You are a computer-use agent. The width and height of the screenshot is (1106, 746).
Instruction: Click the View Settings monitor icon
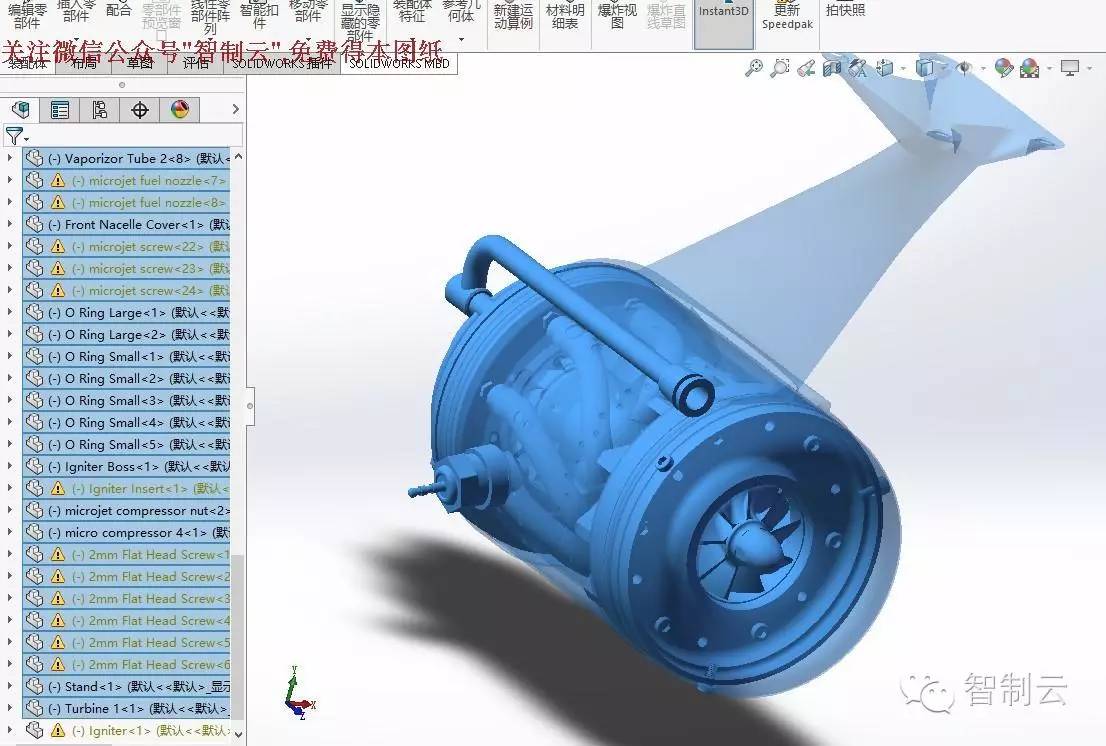point(1070,68)
